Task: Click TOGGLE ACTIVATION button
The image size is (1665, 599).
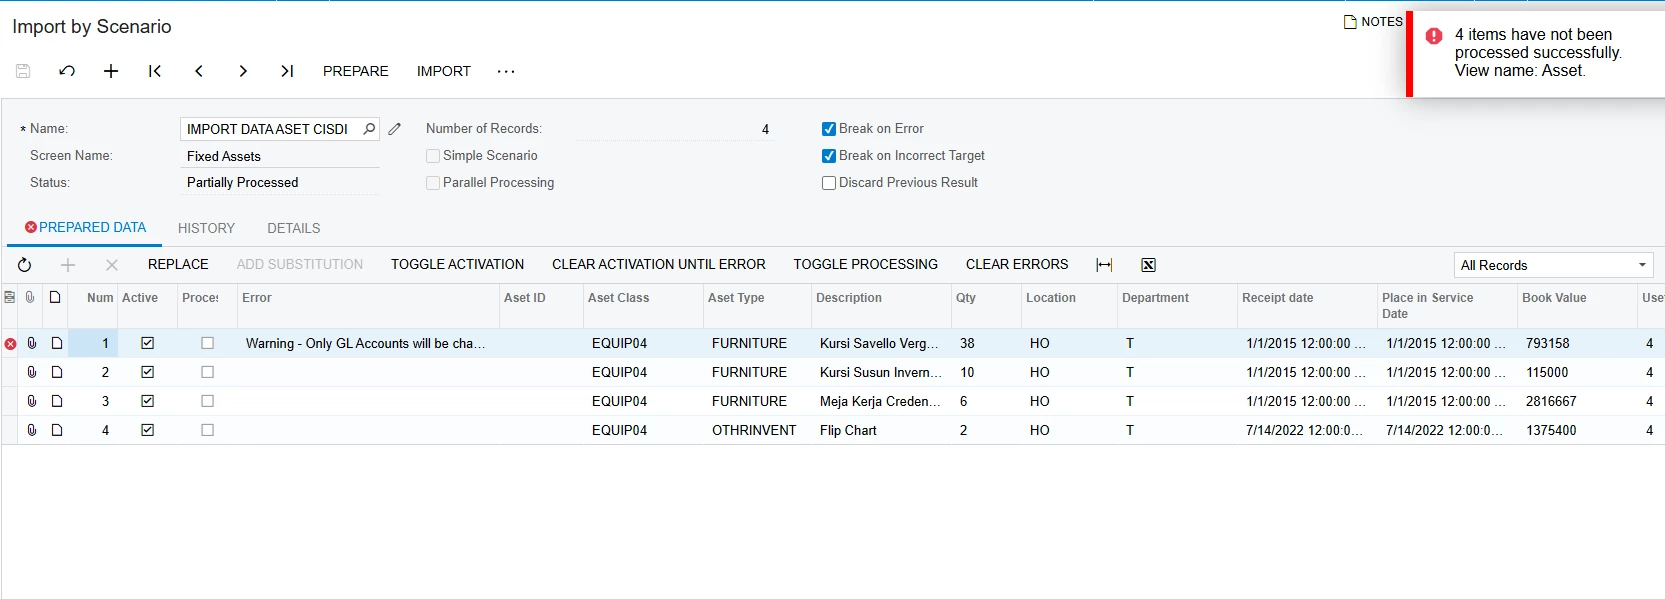Action: [457, 265]
